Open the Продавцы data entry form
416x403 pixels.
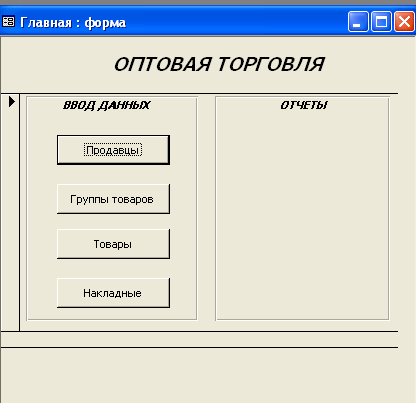click(113, 150)
